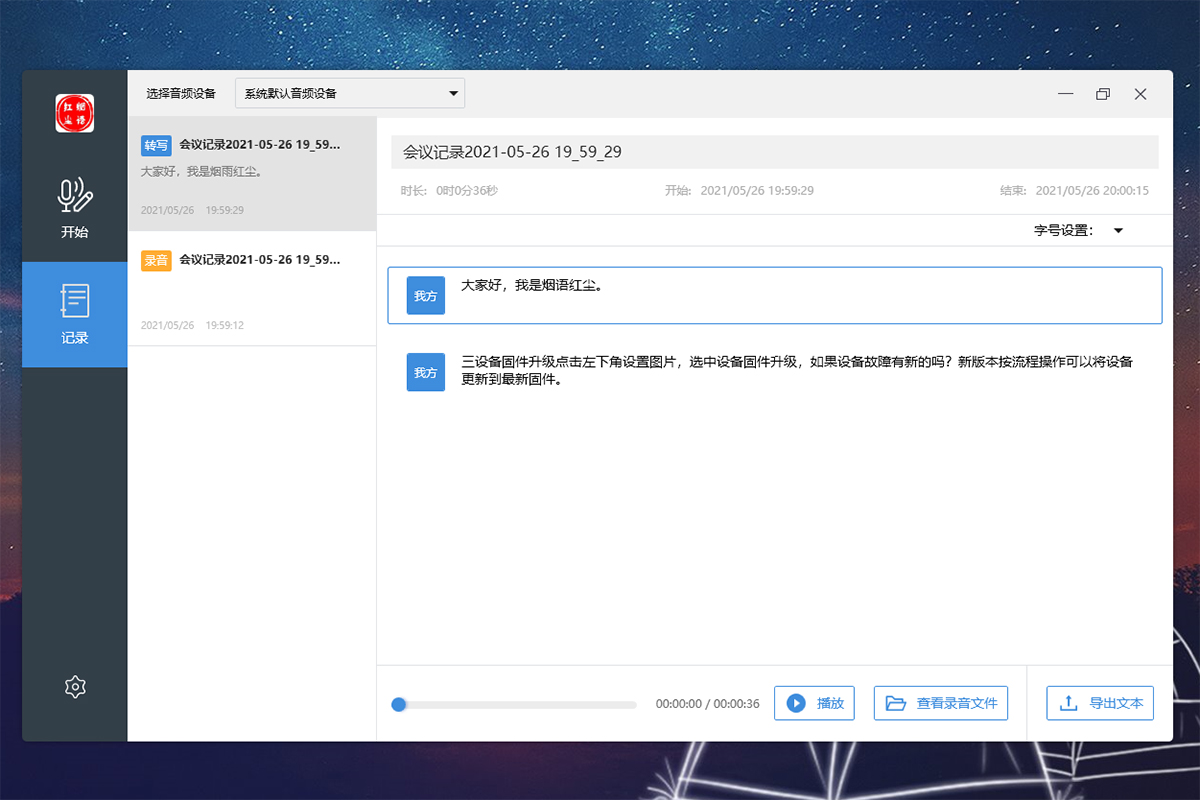Click the blue 转写 tag badge
This screenshot has width=1200, height=800.
pyautogui.click(x=156, y=145)
